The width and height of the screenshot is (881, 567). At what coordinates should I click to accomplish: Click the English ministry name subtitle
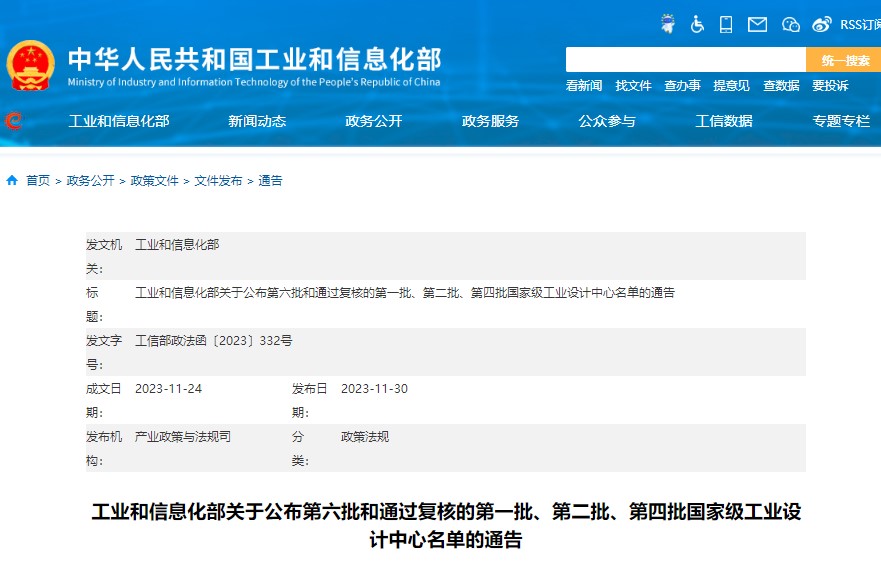point(254,82)
